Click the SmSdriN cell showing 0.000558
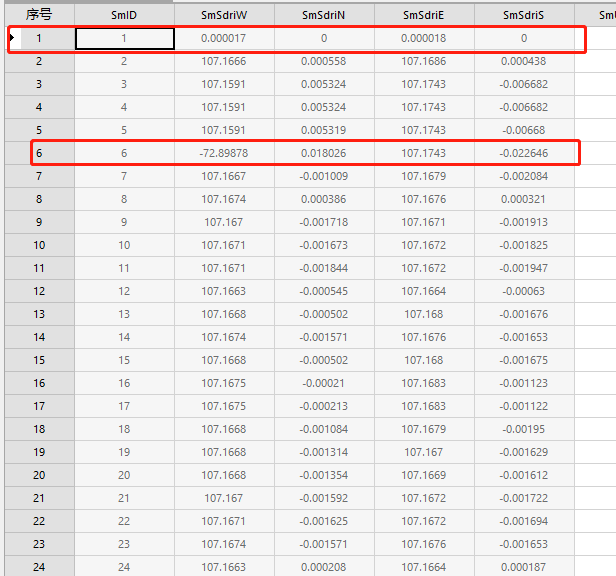 click(324, 61)
